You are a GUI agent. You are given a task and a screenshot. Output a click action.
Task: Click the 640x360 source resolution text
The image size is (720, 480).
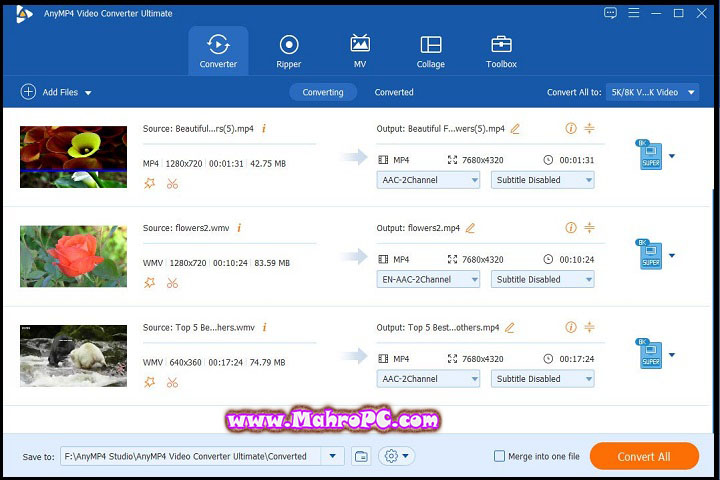click(x=186, y=362)
